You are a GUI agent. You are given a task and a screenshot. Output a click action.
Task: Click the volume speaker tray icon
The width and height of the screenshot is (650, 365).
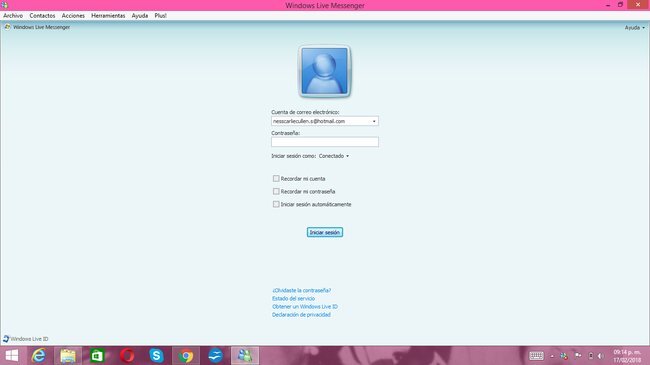click(x=601, y=356)
